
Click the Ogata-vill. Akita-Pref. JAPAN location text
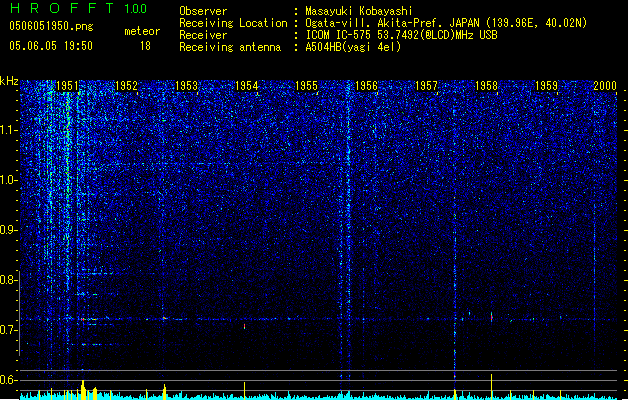446,23
